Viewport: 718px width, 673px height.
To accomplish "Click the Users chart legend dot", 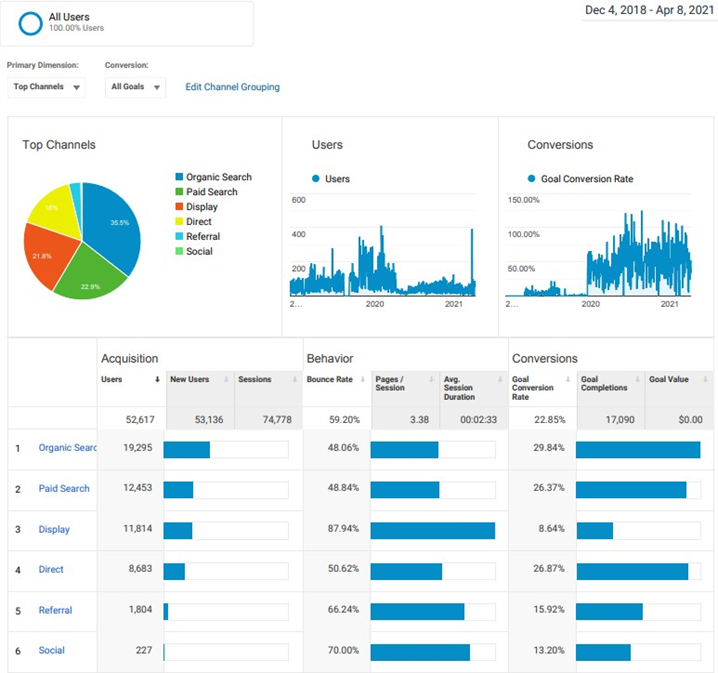I will pyautogui.click(x=315, y=179).
